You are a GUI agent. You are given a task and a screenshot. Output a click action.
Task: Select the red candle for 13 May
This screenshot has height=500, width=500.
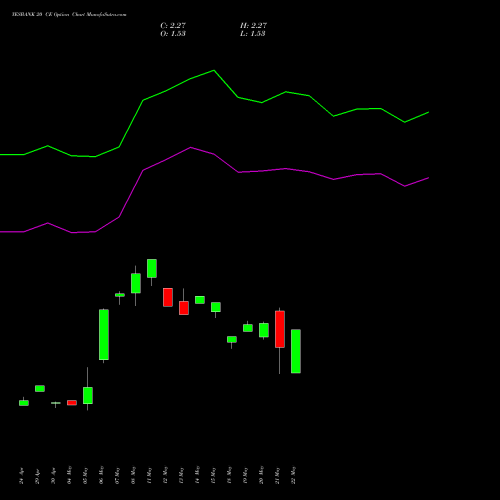pyautogui.click(x=184, y=308)
